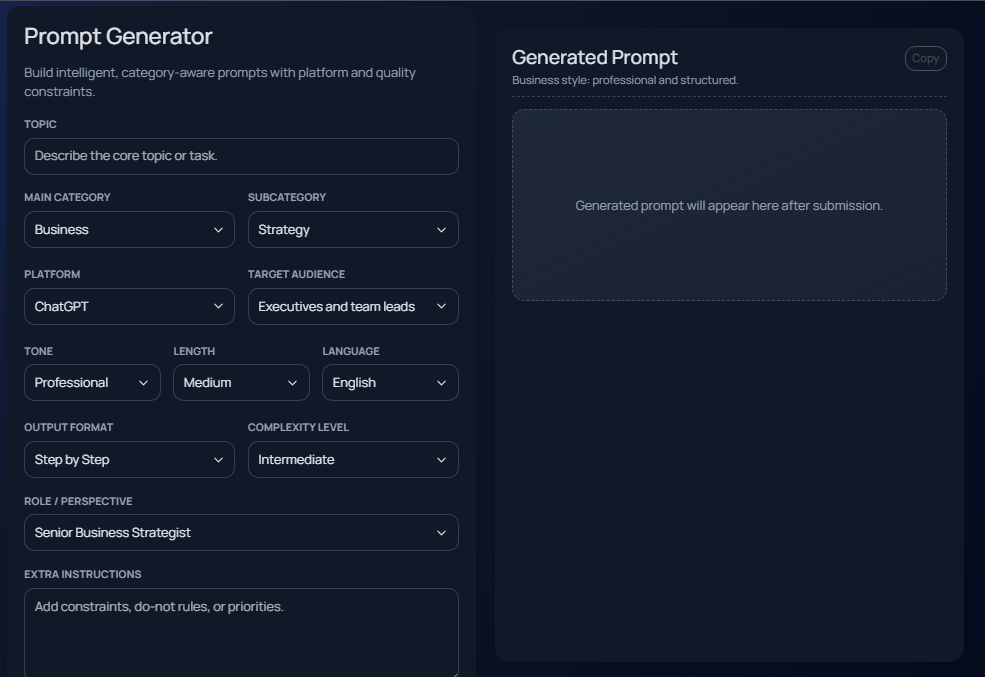The width and height of the screenshot is (985, 677).
Task: Expand the Subcategory dropdown showing Strategy
Action: pyautogui.click(x=352, y=230)
